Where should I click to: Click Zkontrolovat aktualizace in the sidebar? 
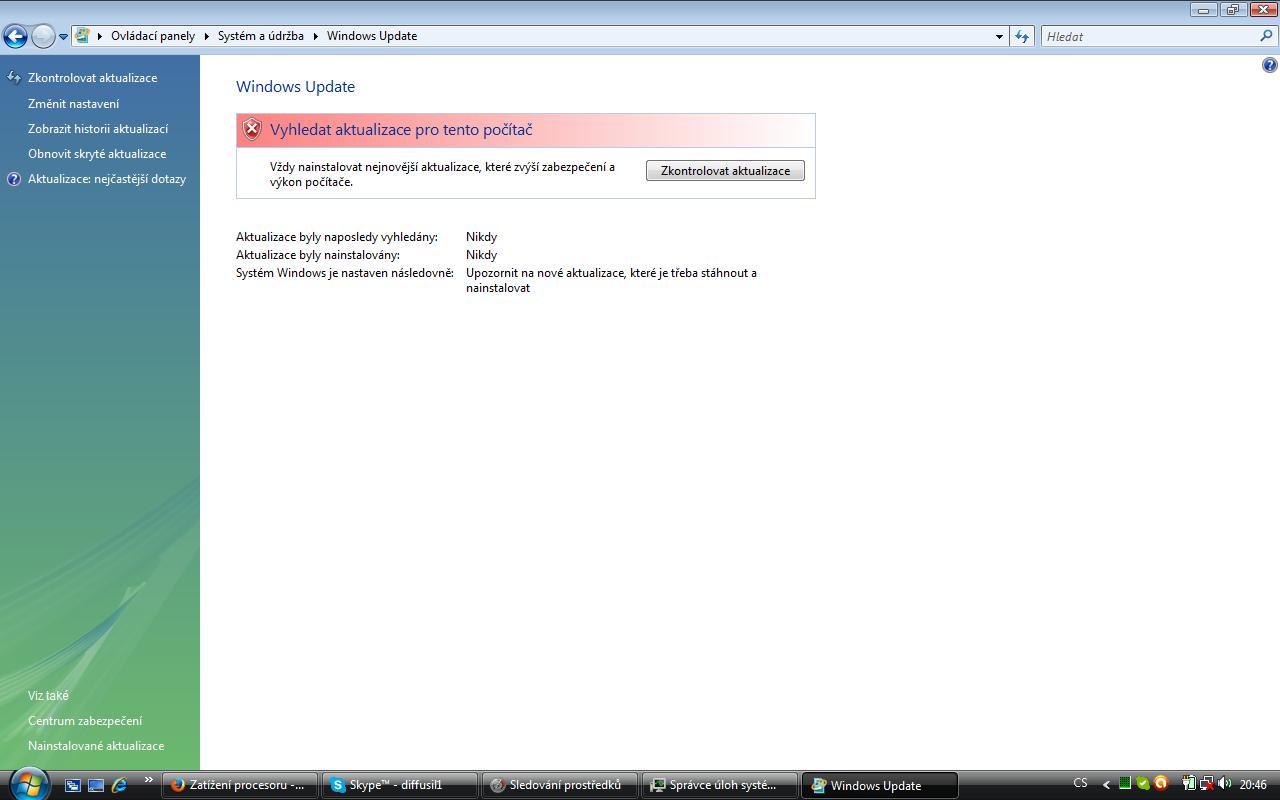point(92,78)
